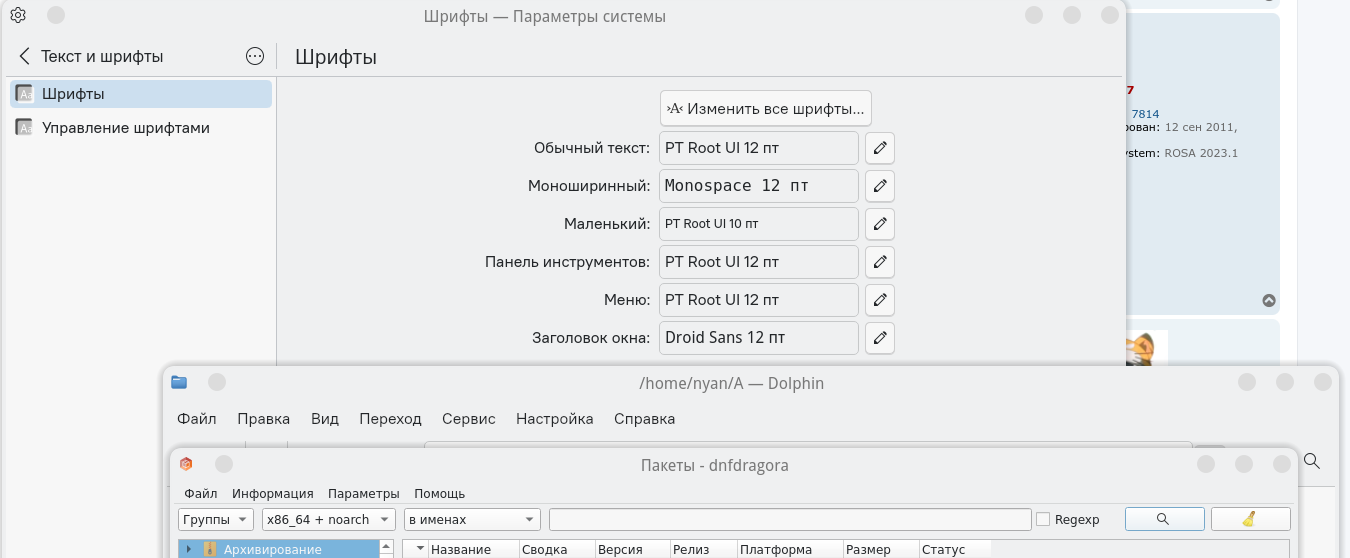Edit the Моноширинный font setting
Screen dimensions: 1350x558
point(879,186)
